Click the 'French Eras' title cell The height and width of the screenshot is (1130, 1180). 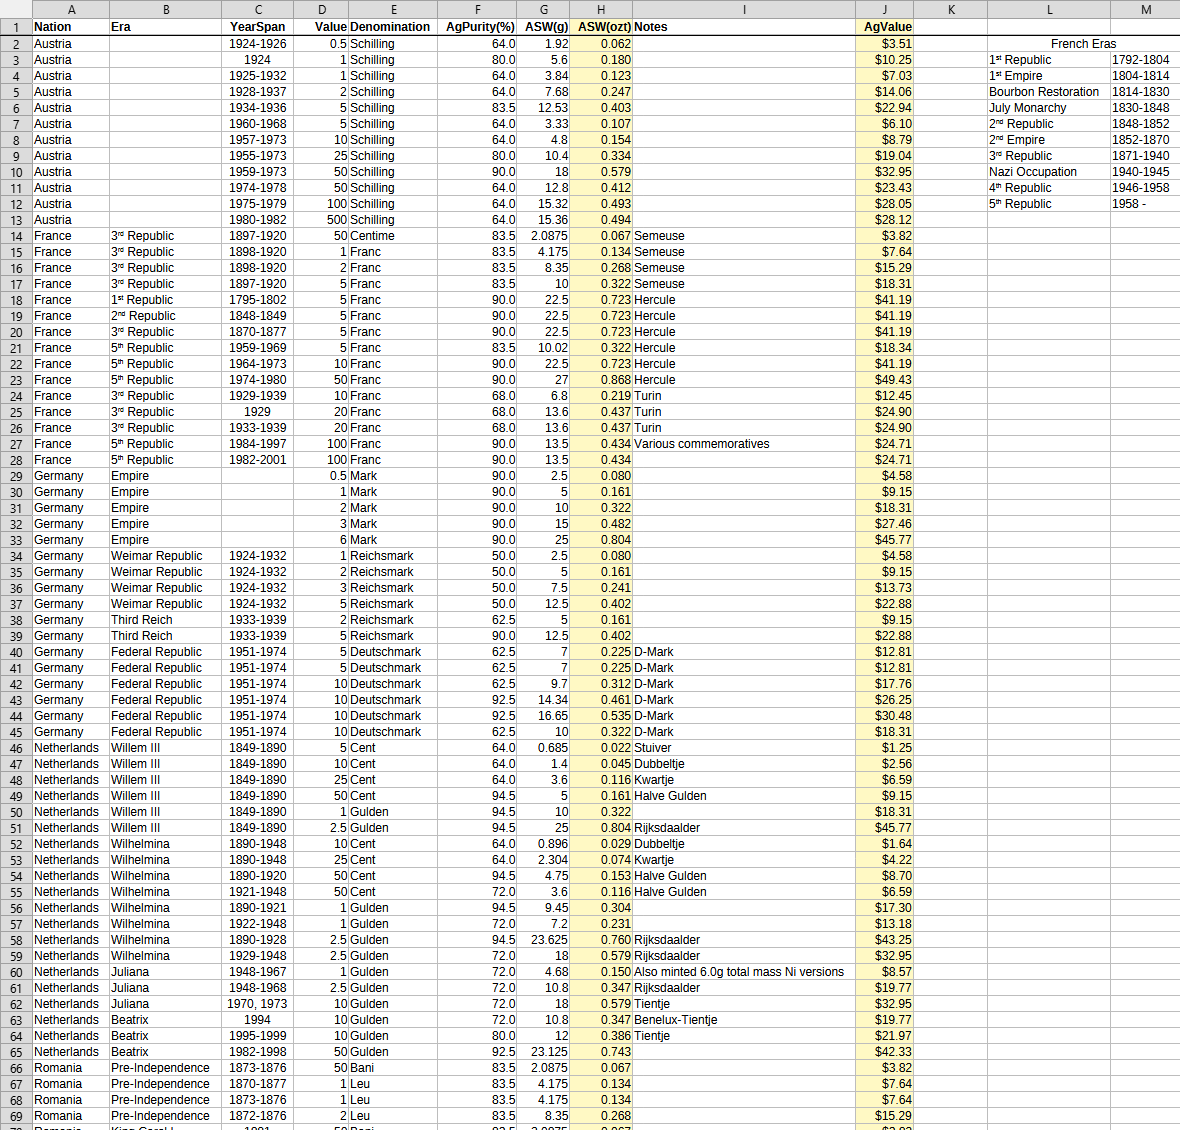(1083, 44)
